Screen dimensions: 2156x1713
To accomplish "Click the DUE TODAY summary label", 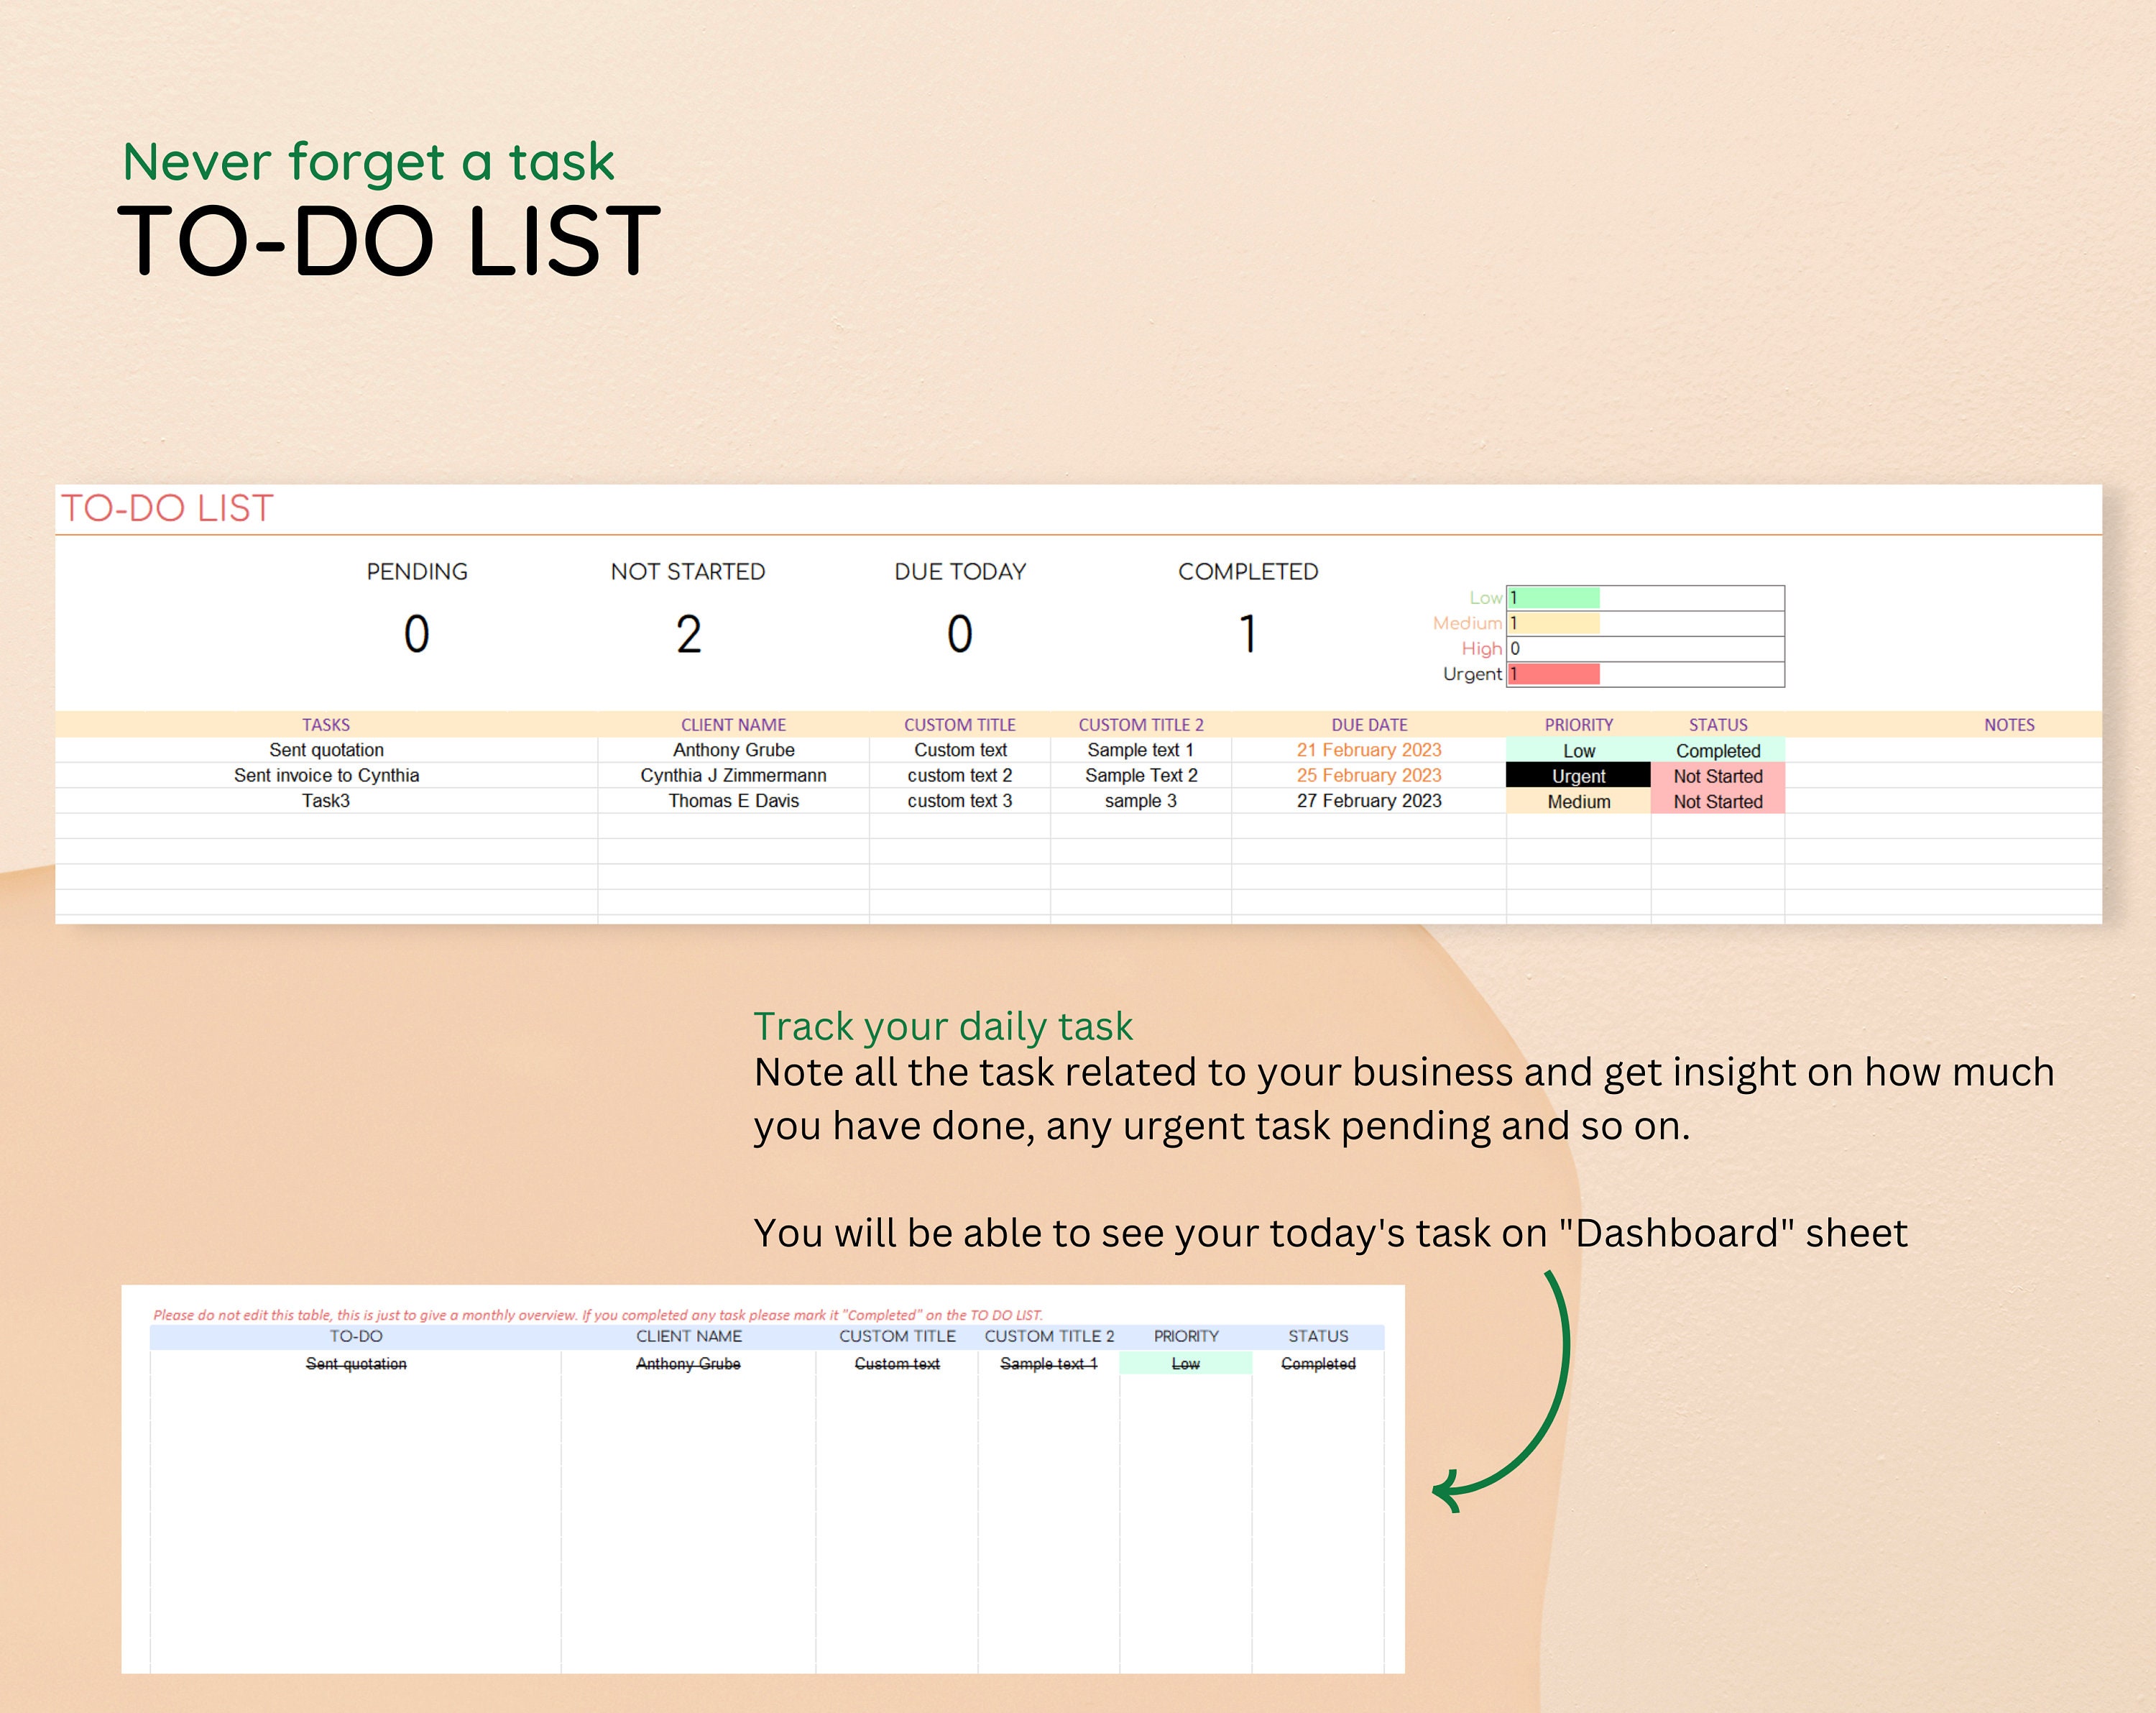I will click(960, 572).
